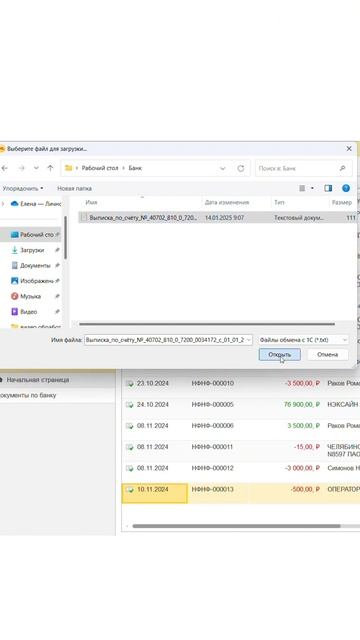Select Документы in sidebar

coord(35,266)
